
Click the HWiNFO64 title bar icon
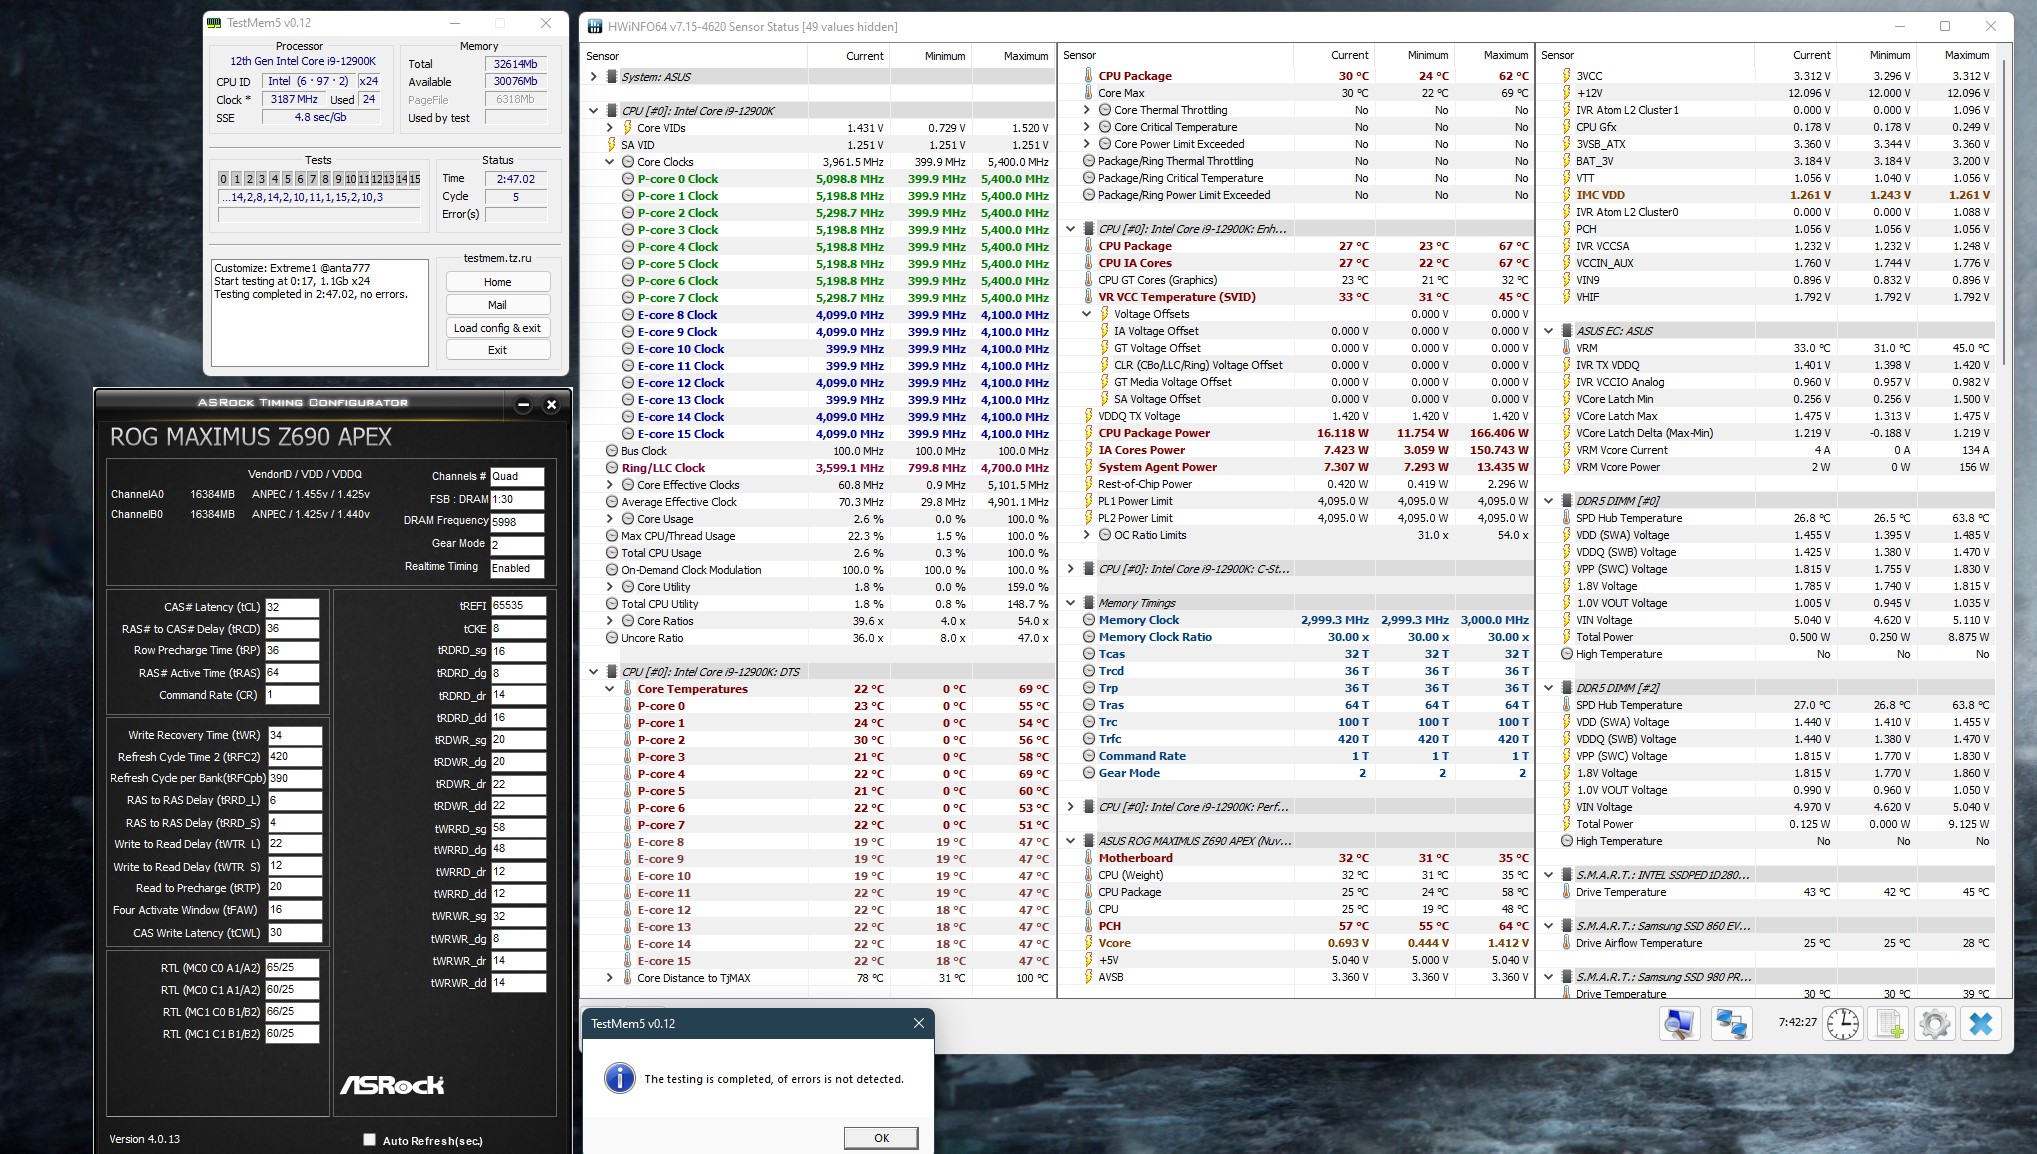(595, 26)
